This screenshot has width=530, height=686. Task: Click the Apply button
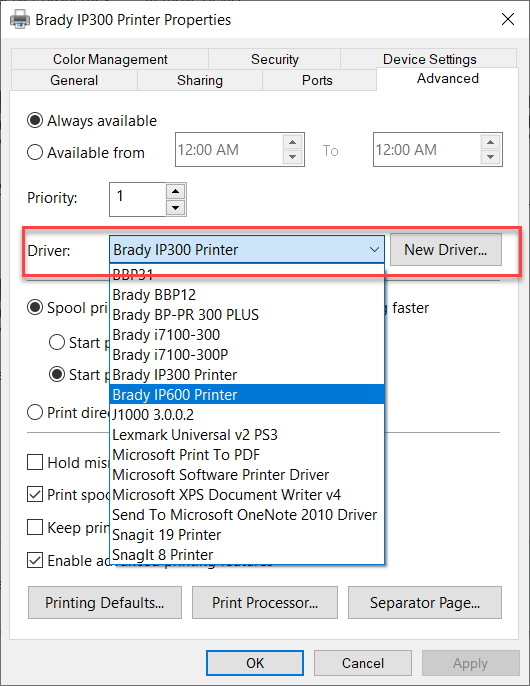pyautogui.click(x=470, y=663)
